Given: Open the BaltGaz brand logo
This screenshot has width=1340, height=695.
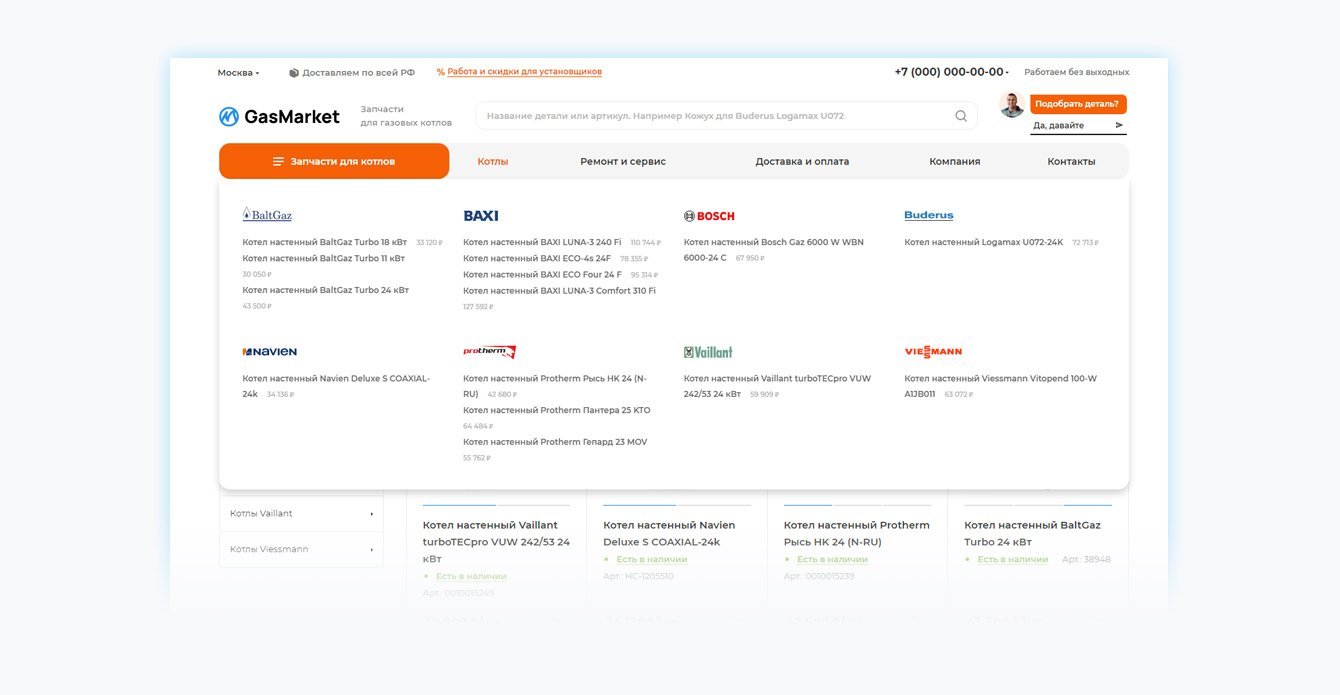Looking at the screenshot, I should tap(267, 214).
